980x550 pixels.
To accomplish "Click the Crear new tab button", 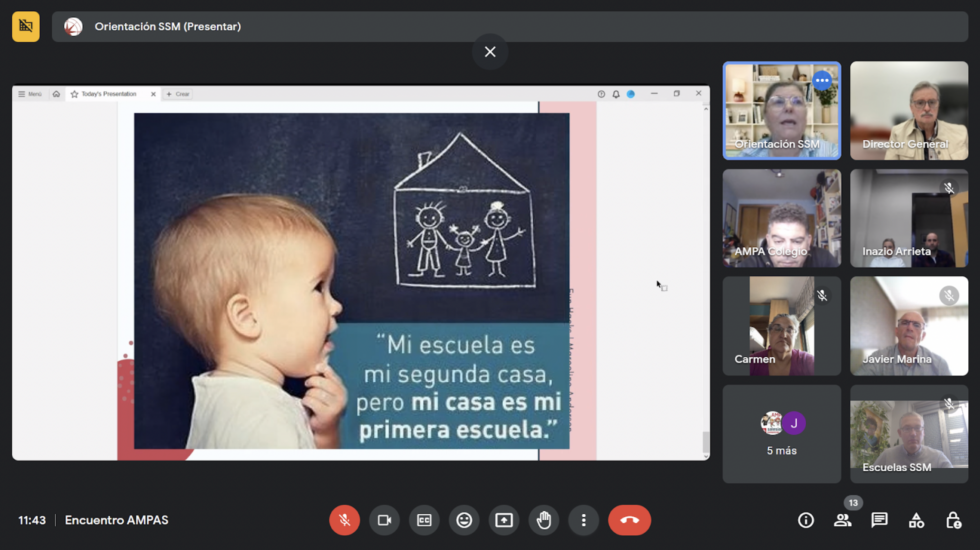I will 178,94.
